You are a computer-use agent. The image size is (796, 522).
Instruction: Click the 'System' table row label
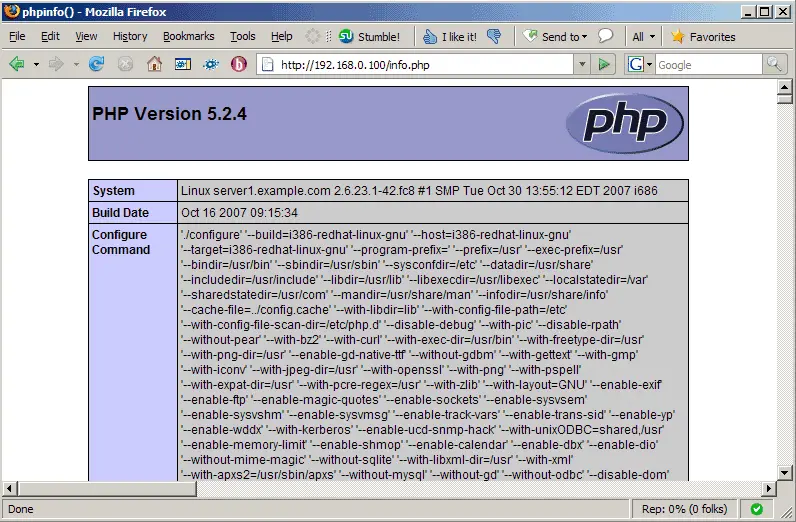[x=113, y=191]
